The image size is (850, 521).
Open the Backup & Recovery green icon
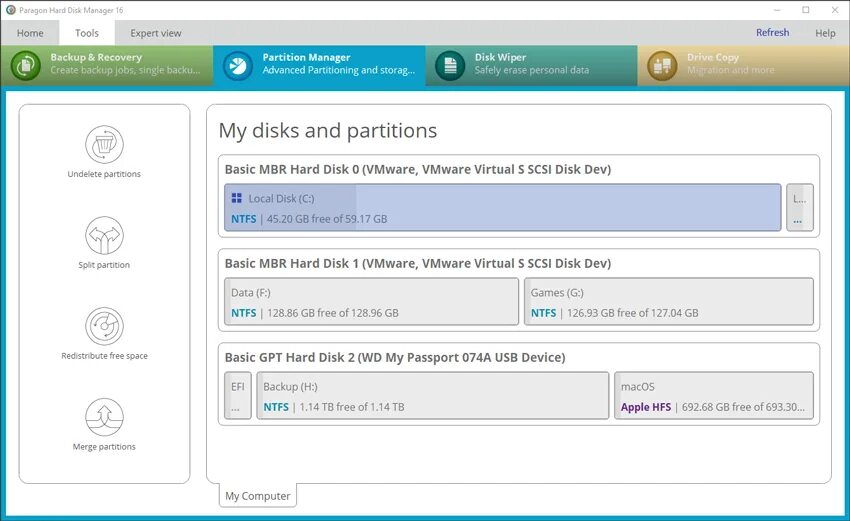(x=25, y=66)
